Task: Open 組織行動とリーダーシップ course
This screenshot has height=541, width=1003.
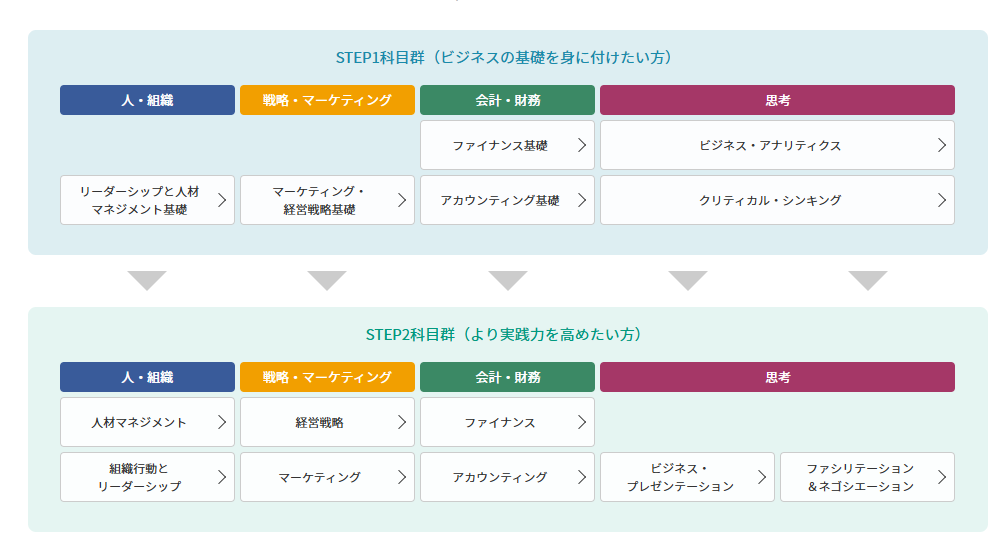Action: pos(147,477)
